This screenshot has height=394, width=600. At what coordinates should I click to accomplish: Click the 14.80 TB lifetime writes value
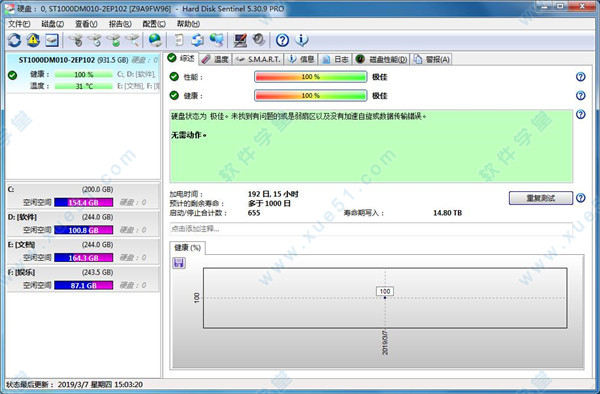pyautogui.click(x=447, y=213)
